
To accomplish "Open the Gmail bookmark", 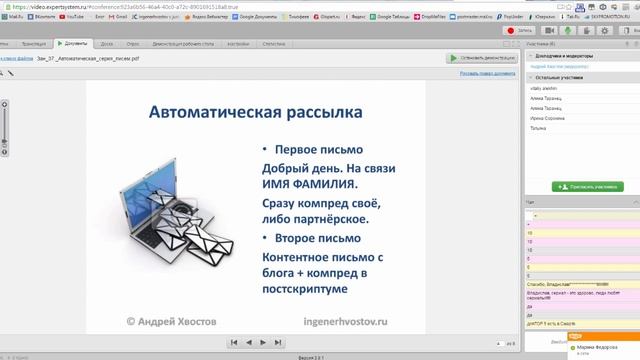I will click(x=118, y=17).
